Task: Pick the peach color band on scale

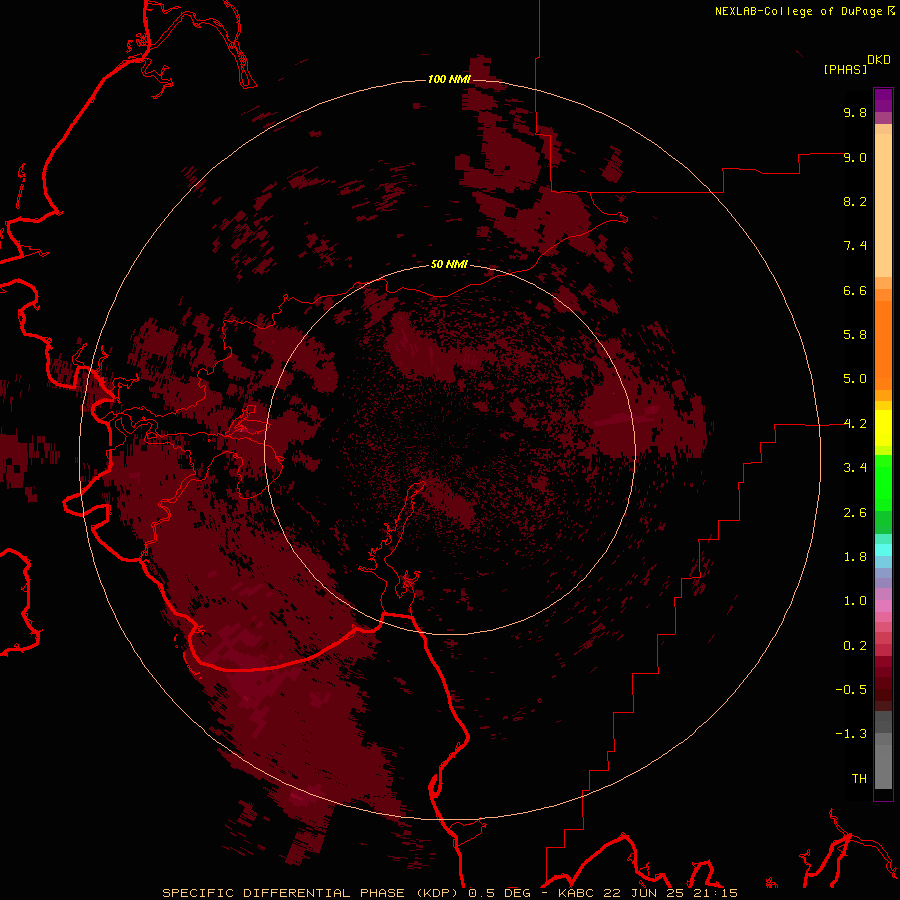Action: coord(883,205)
